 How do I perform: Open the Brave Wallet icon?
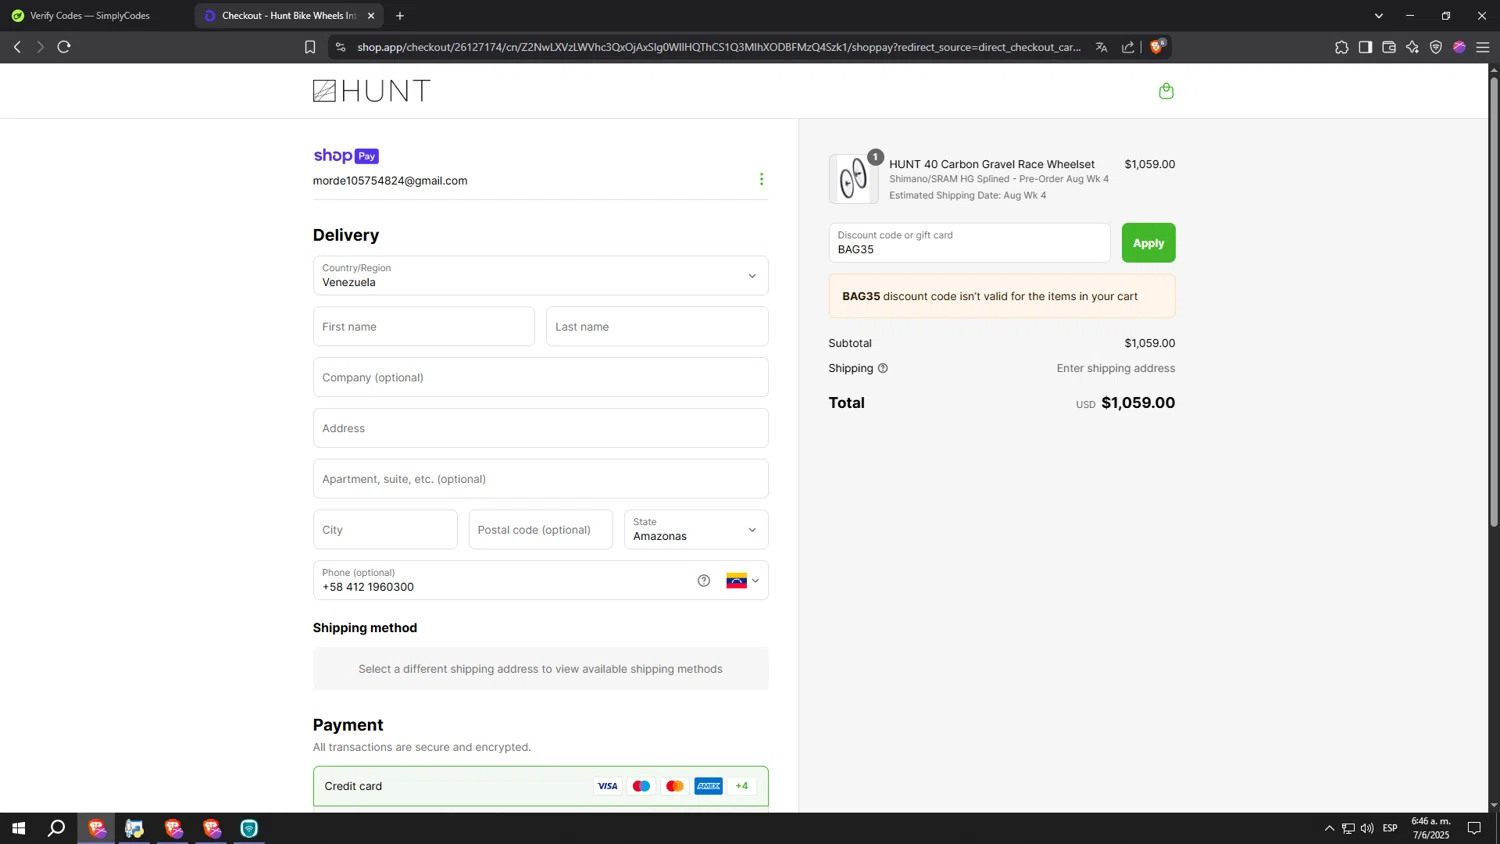point(1389,47)
